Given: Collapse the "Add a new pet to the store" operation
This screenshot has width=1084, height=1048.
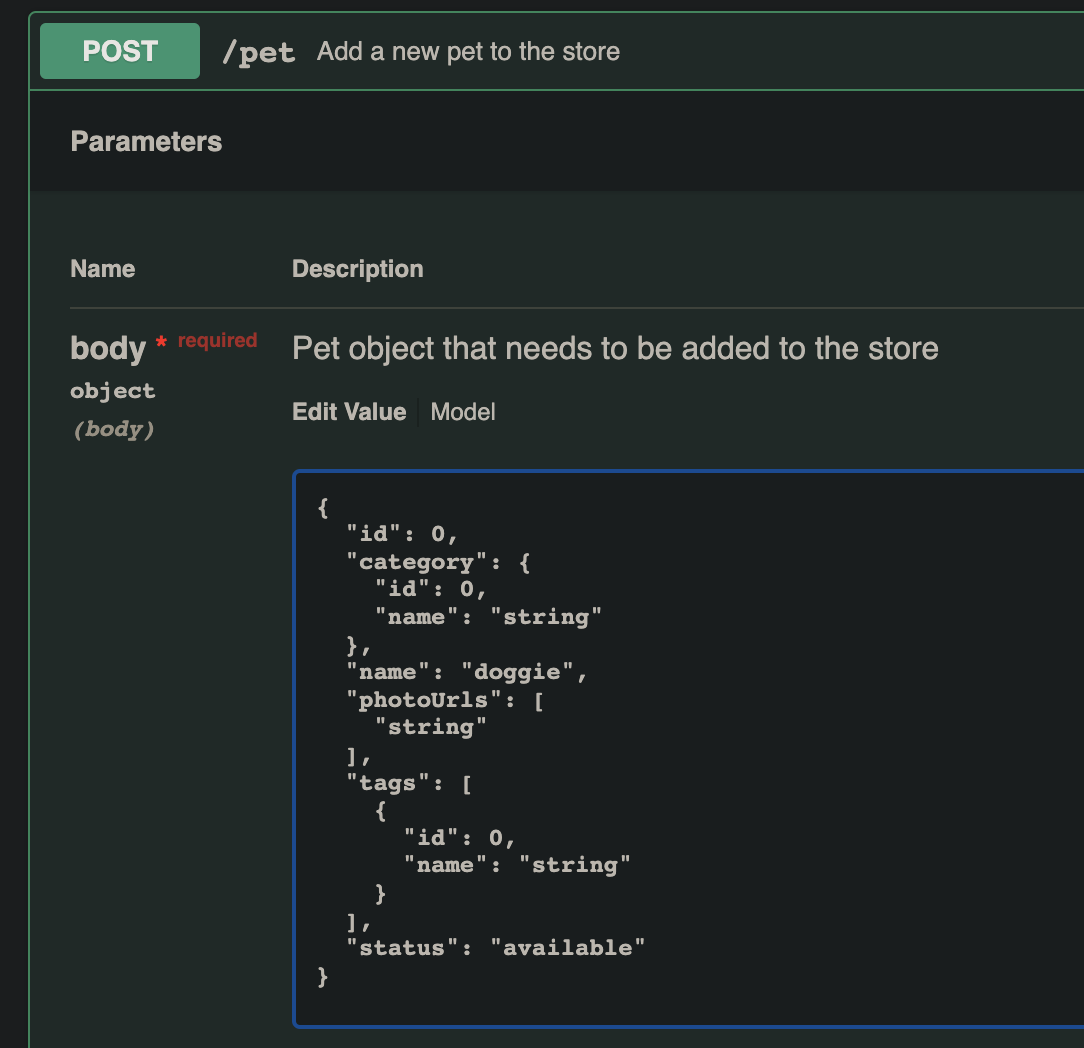Looking at the screenshot, I should [x=468, y=52].
